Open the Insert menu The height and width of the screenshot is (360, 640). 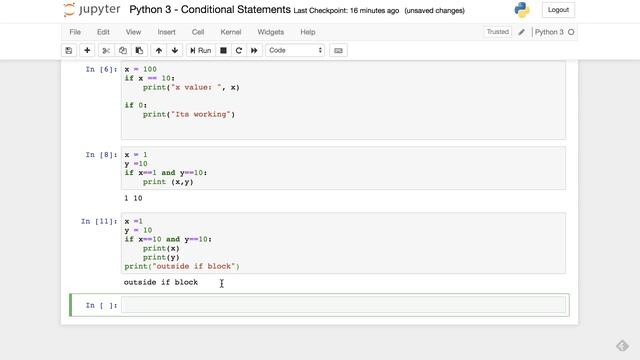[166, 32]
